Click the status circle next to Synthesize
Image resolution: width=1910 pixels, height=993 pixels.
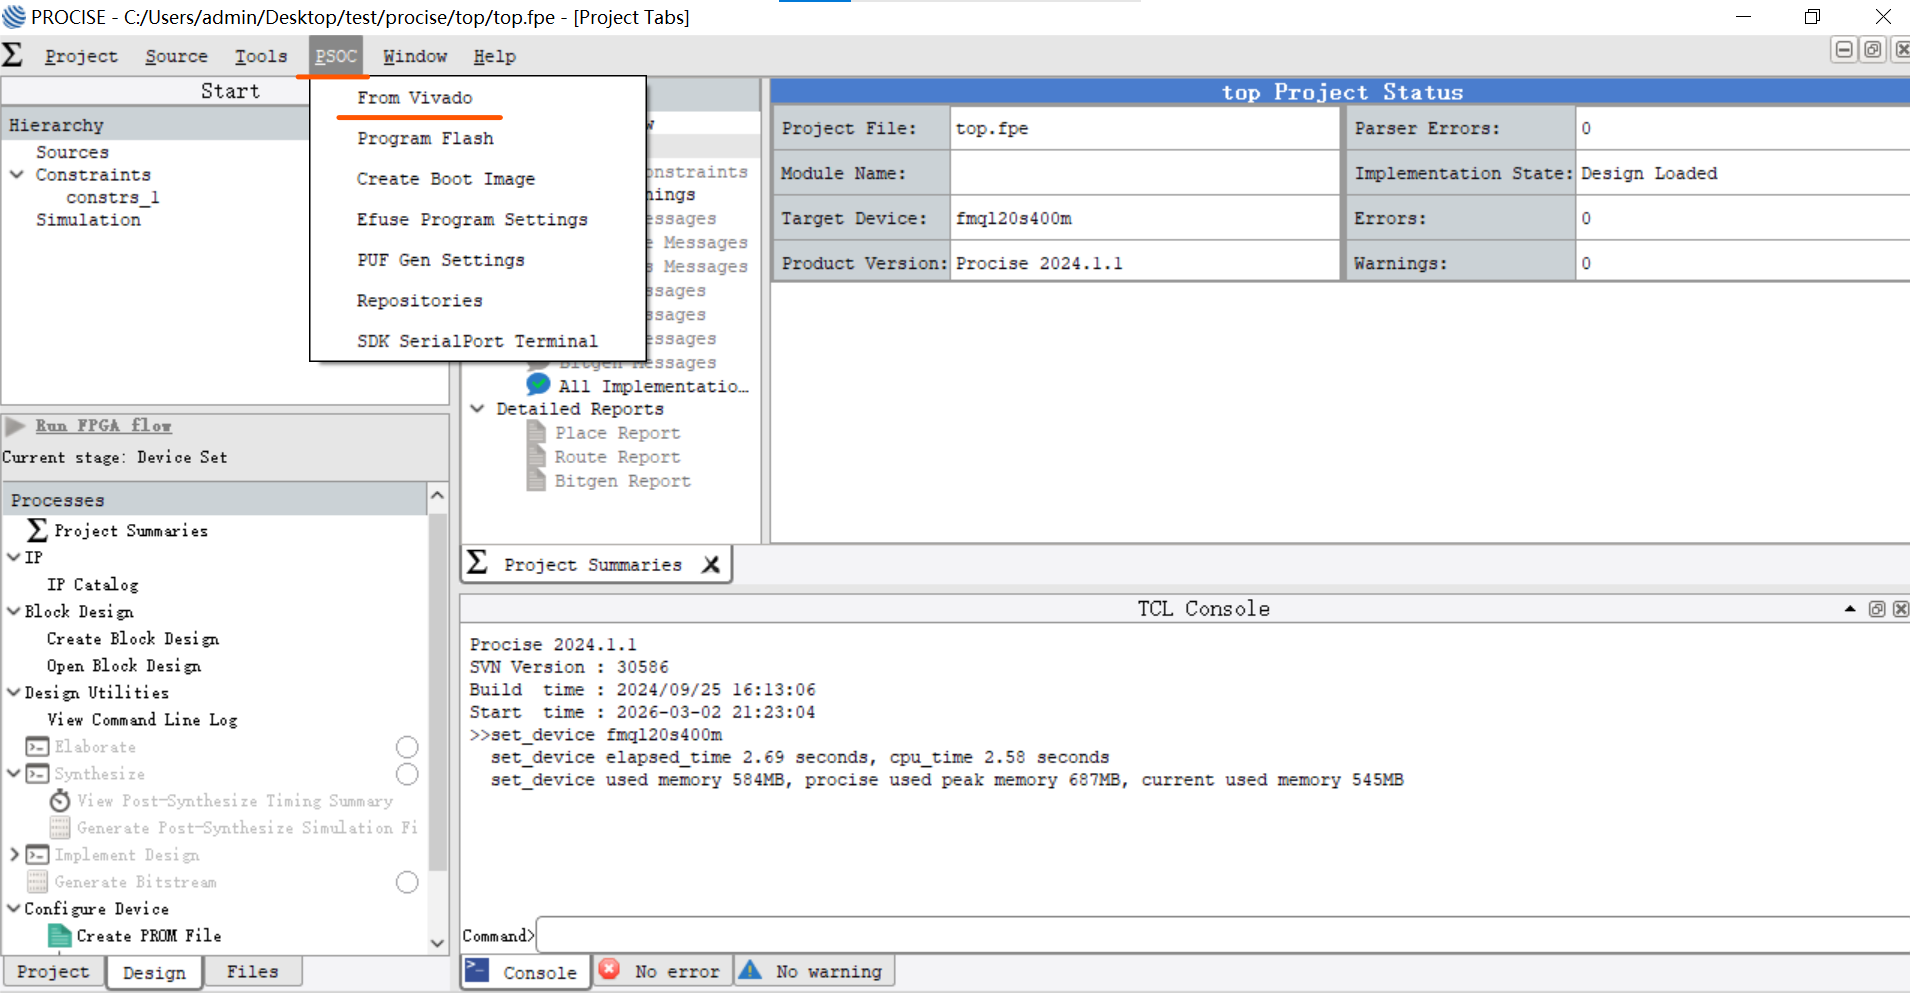[407, 774]
